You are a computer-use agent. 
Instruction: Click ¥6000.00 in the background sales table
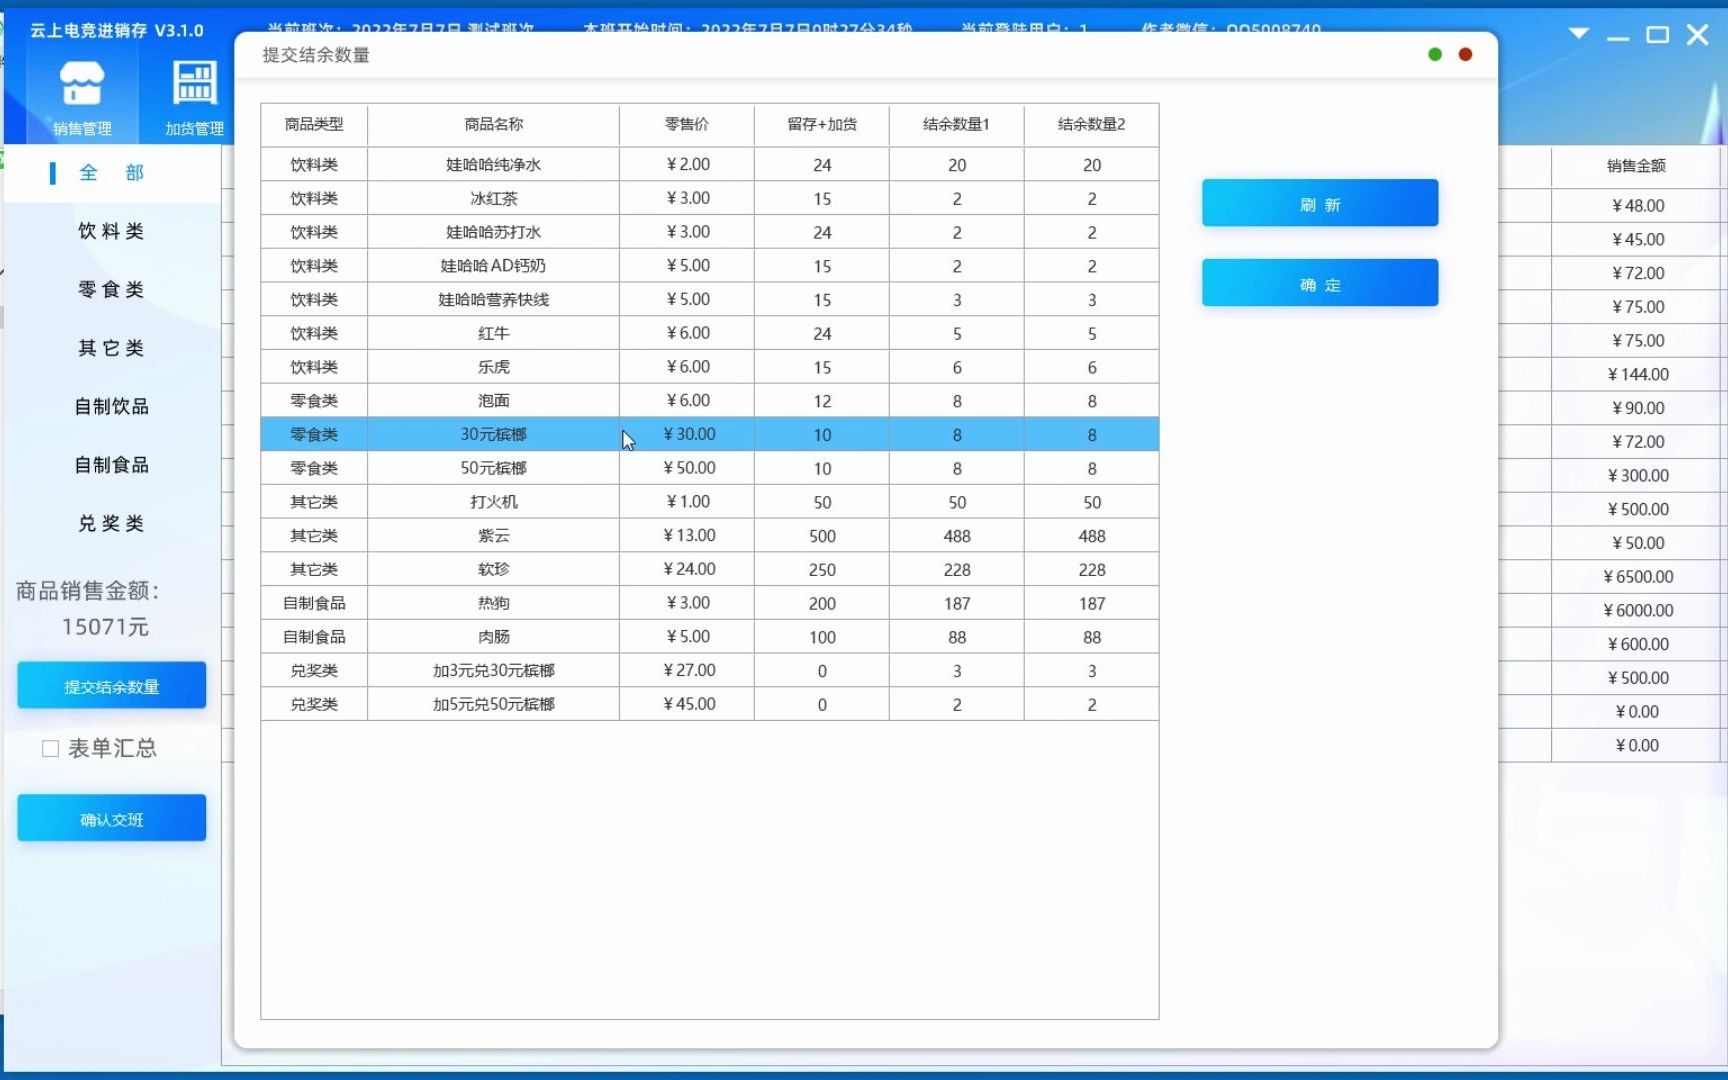[1638, 611]
